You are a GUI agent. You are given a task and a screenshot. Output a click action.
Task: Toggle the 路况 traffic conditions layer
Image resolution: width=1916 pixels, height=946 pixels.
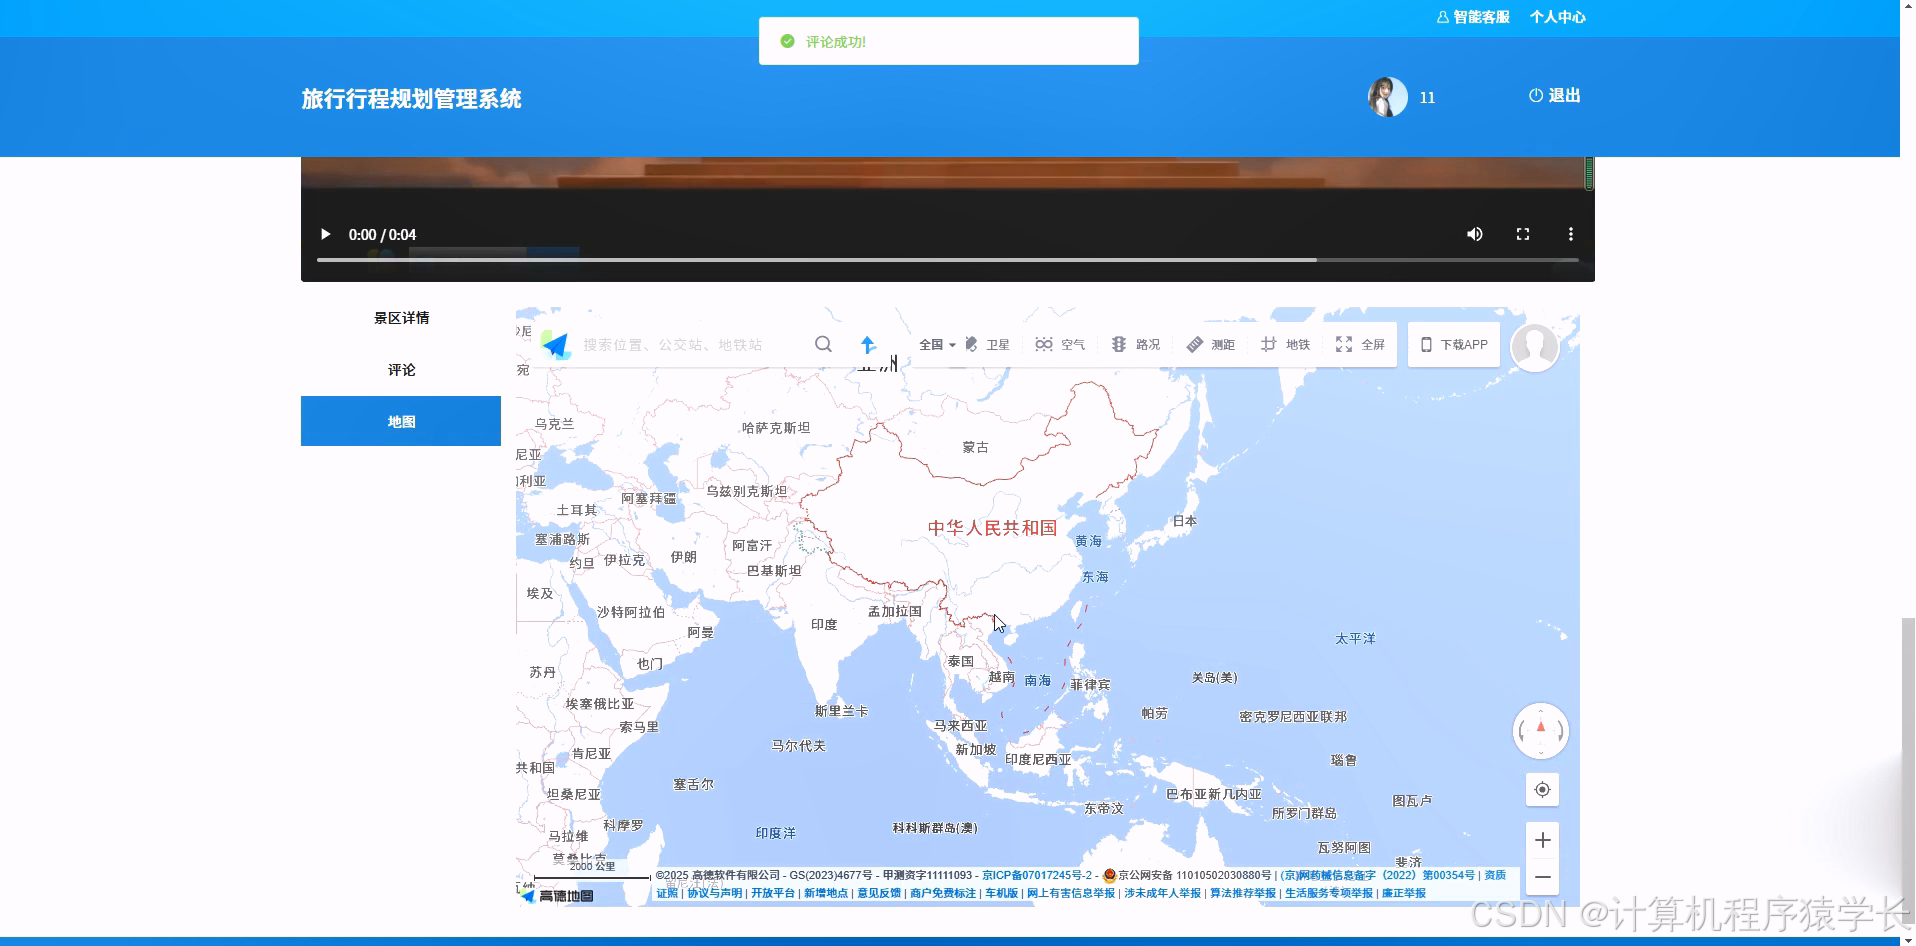(1136, 344)
